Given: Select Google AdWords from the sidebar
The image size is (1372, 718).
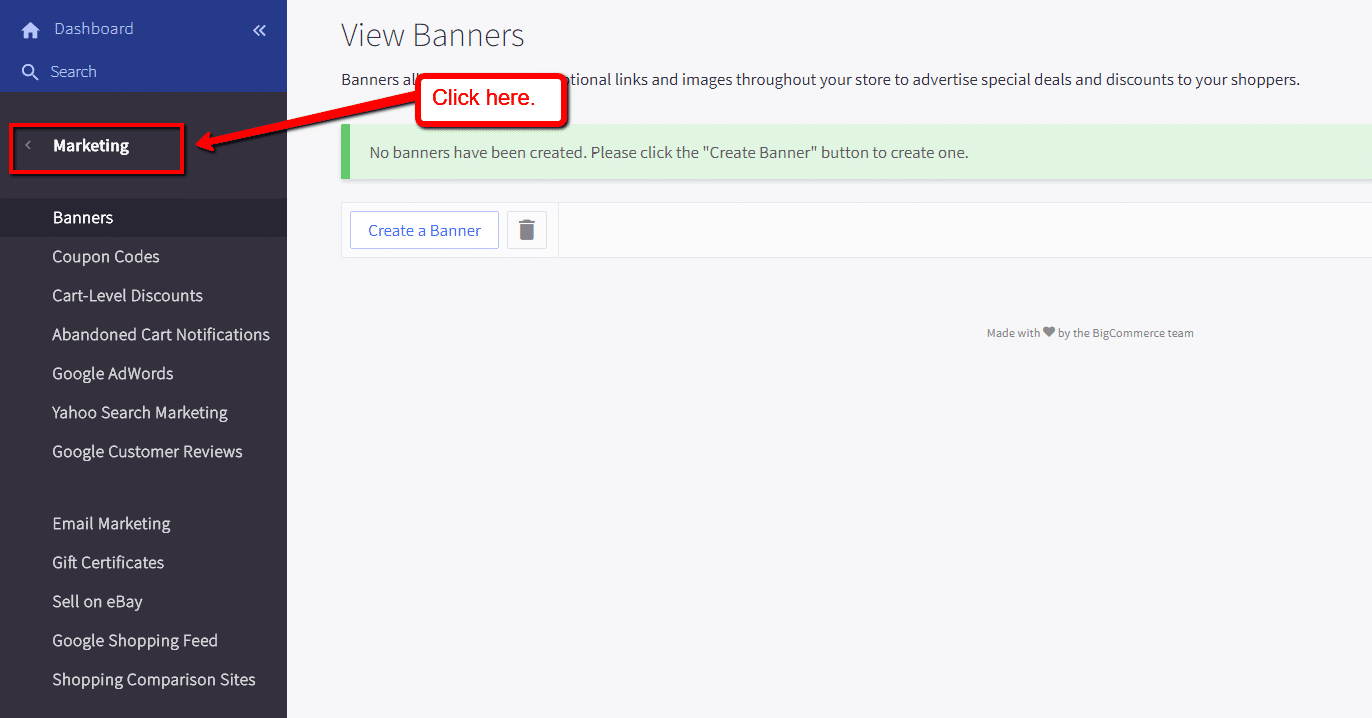Looking at the screenshot, I should [x=112, y=373].
